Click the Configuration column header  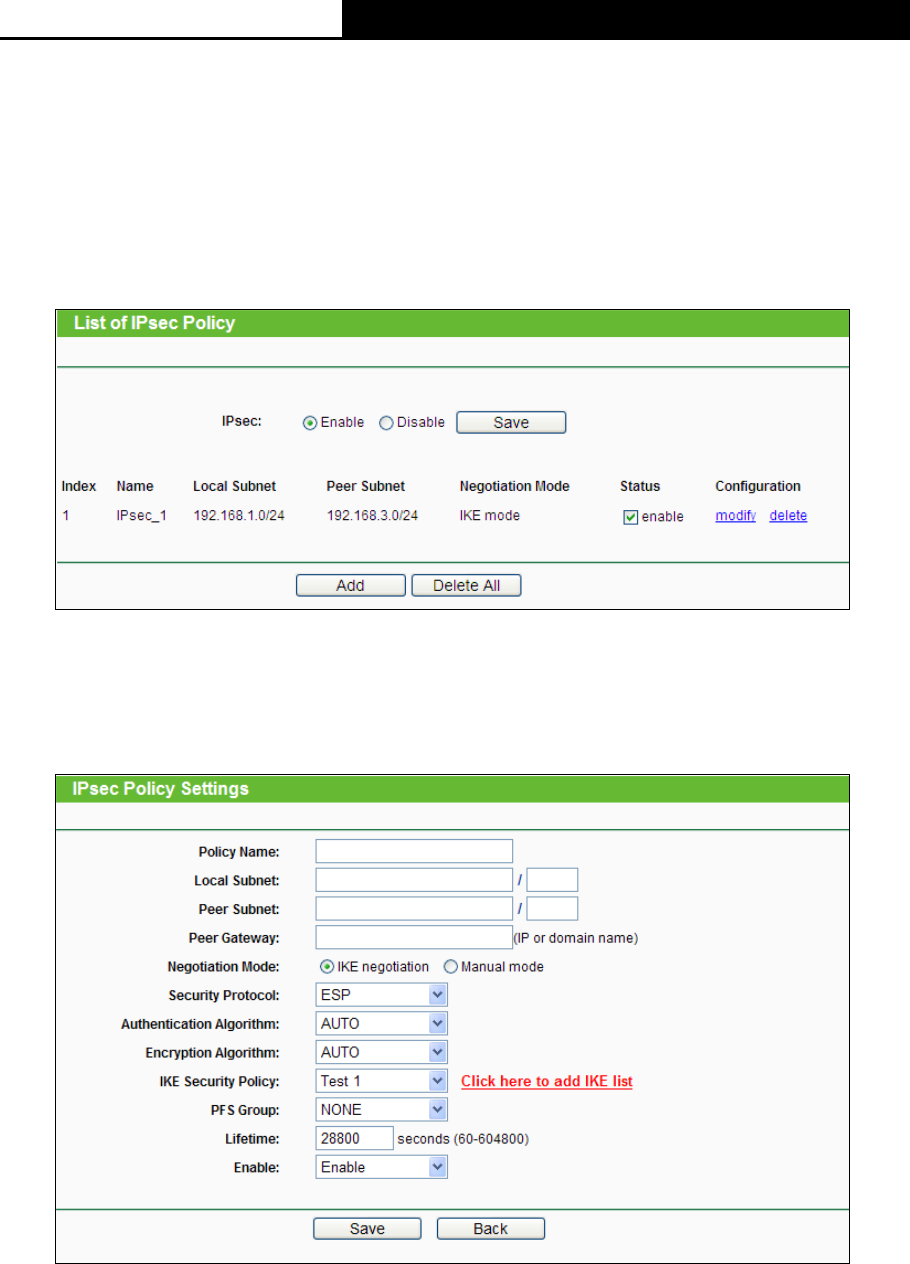[758, 486]
